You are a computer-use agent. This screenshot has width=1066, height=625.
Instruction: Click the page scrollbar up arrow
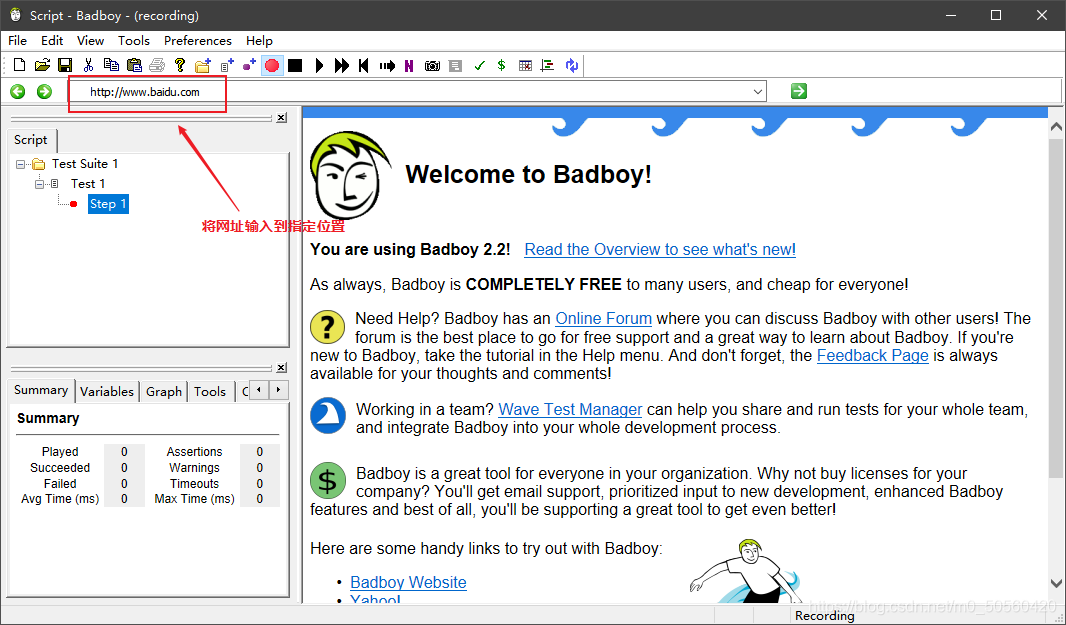point(1056,126)
